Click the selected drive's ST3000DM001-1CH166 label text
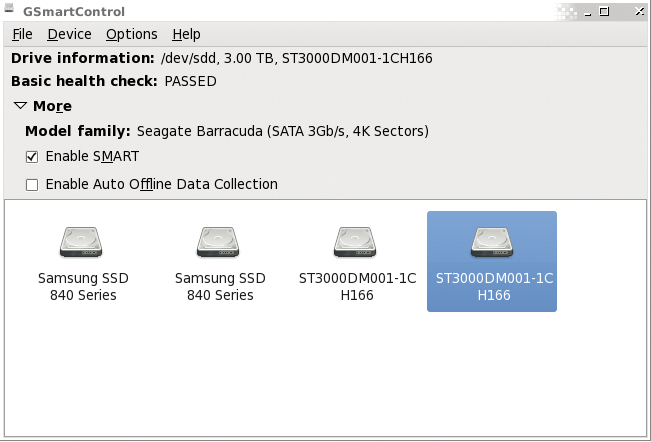 [494, 286]
